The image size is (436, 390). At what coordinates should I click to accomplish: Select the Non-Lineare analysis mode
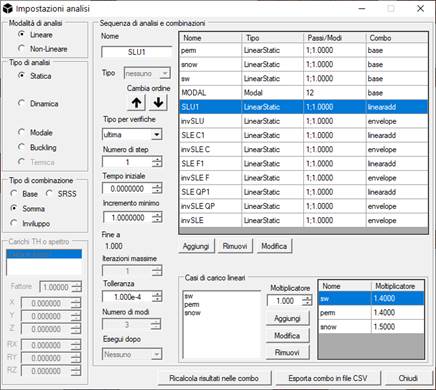(x=43, y=49)
